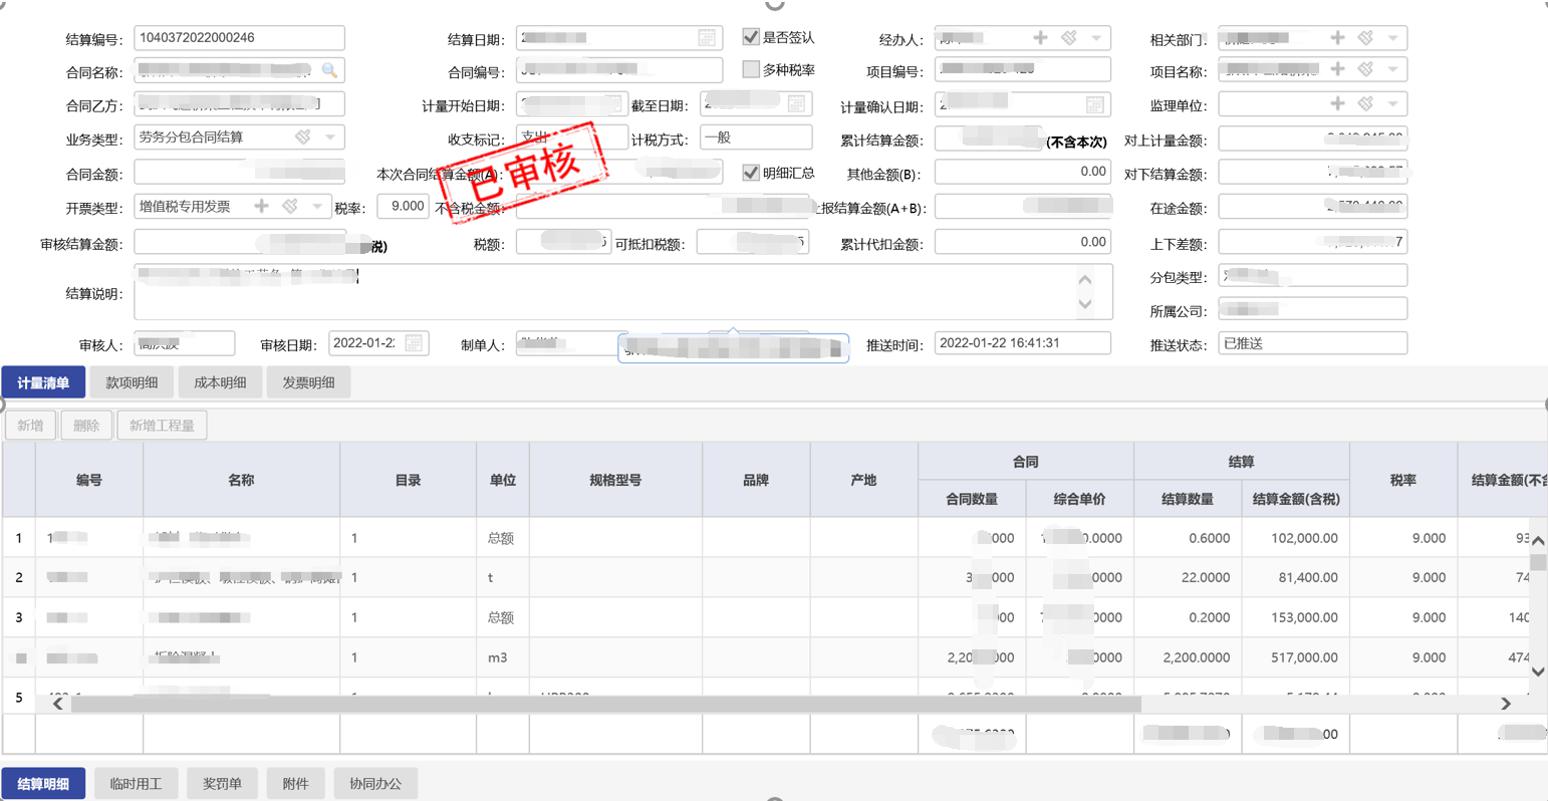
Task: Open the 计量确认日期 calendar icon
Action: [x=1094, y=105]
